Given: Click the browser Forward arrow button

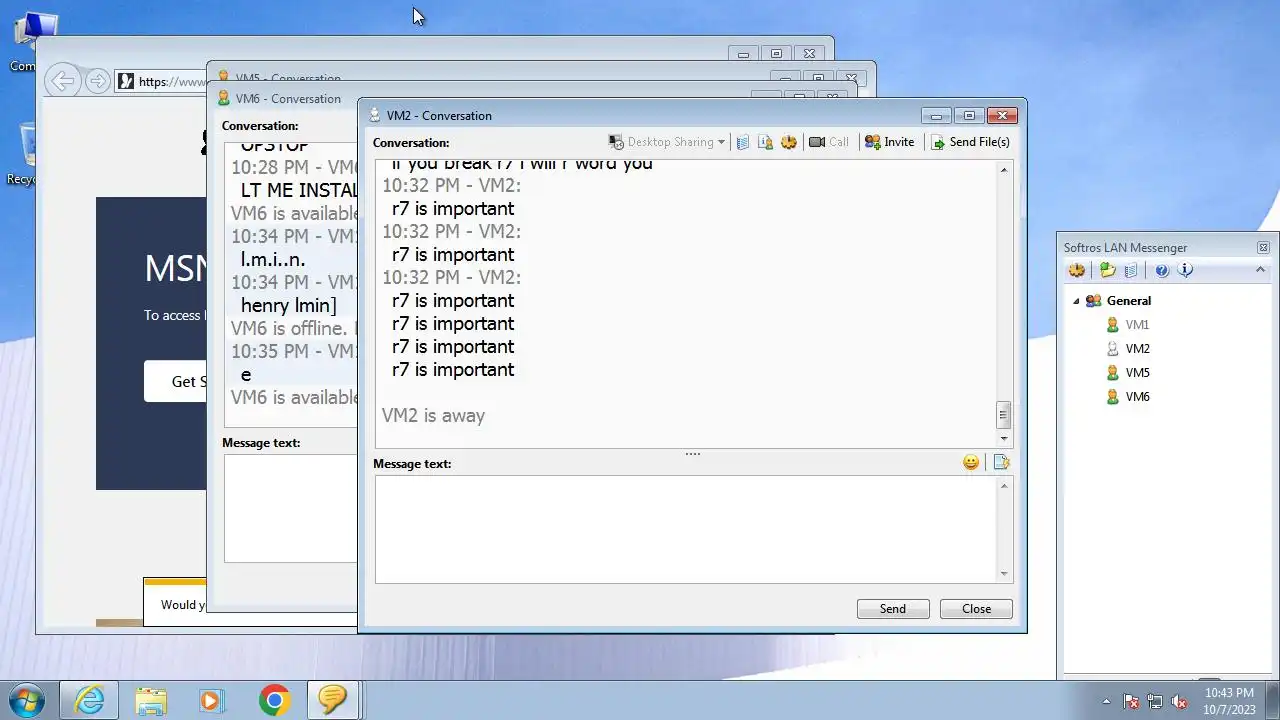Looking at the screenshot, I should (97, 81).
